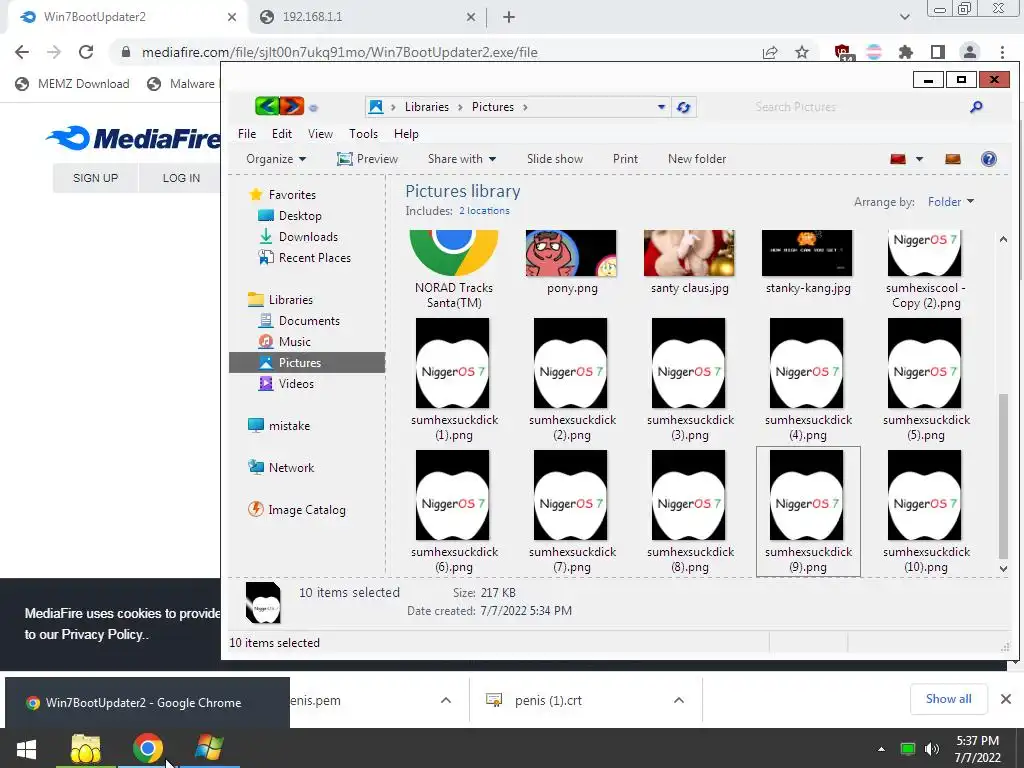This screenshot has height=768, width=1024.
Task: Open the Windows Start button
Action: pos(26,748)
